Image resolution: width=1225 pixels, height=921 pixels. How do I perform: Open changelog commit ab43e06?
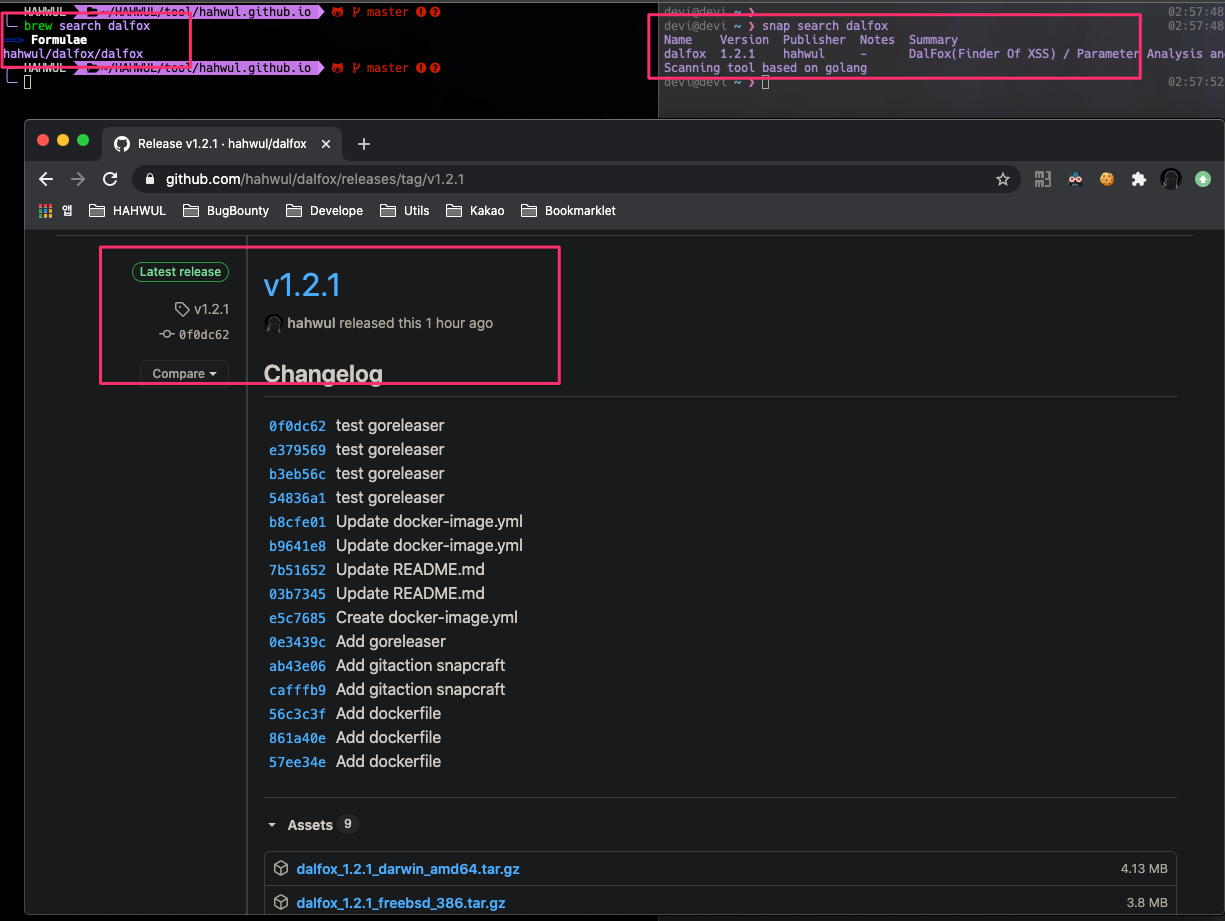[x=297, y=666]
